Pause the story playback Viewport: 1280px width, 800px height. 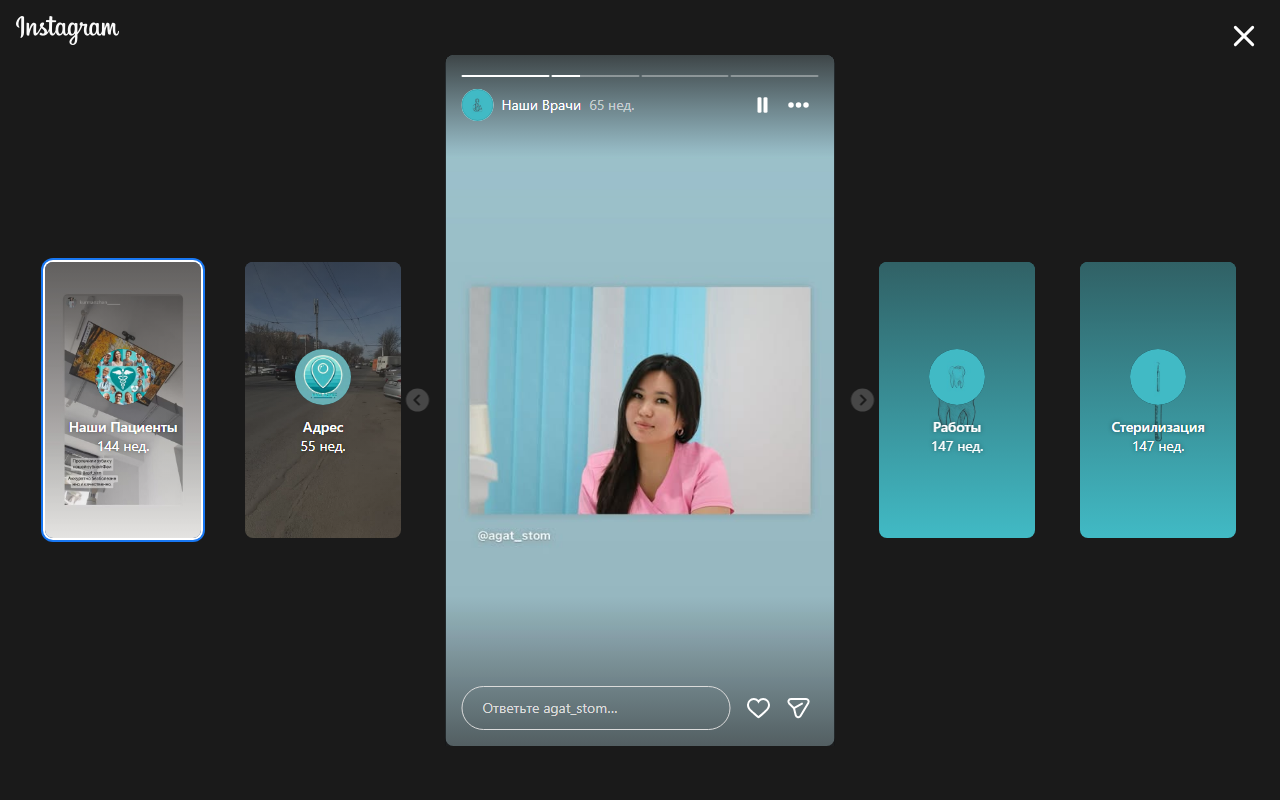pos(762,105)
